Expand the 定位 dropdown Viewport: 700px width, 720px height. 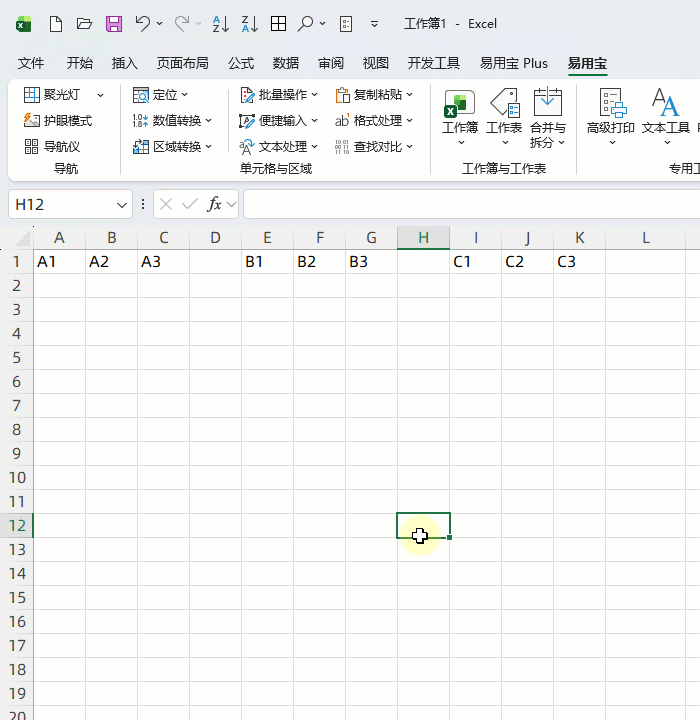tap(161, 95)
